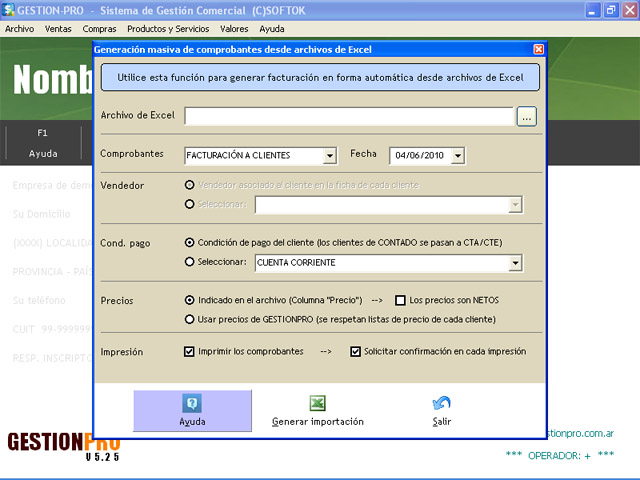
Task: Click the OPERADOR status text
Action: coord(560,456)
